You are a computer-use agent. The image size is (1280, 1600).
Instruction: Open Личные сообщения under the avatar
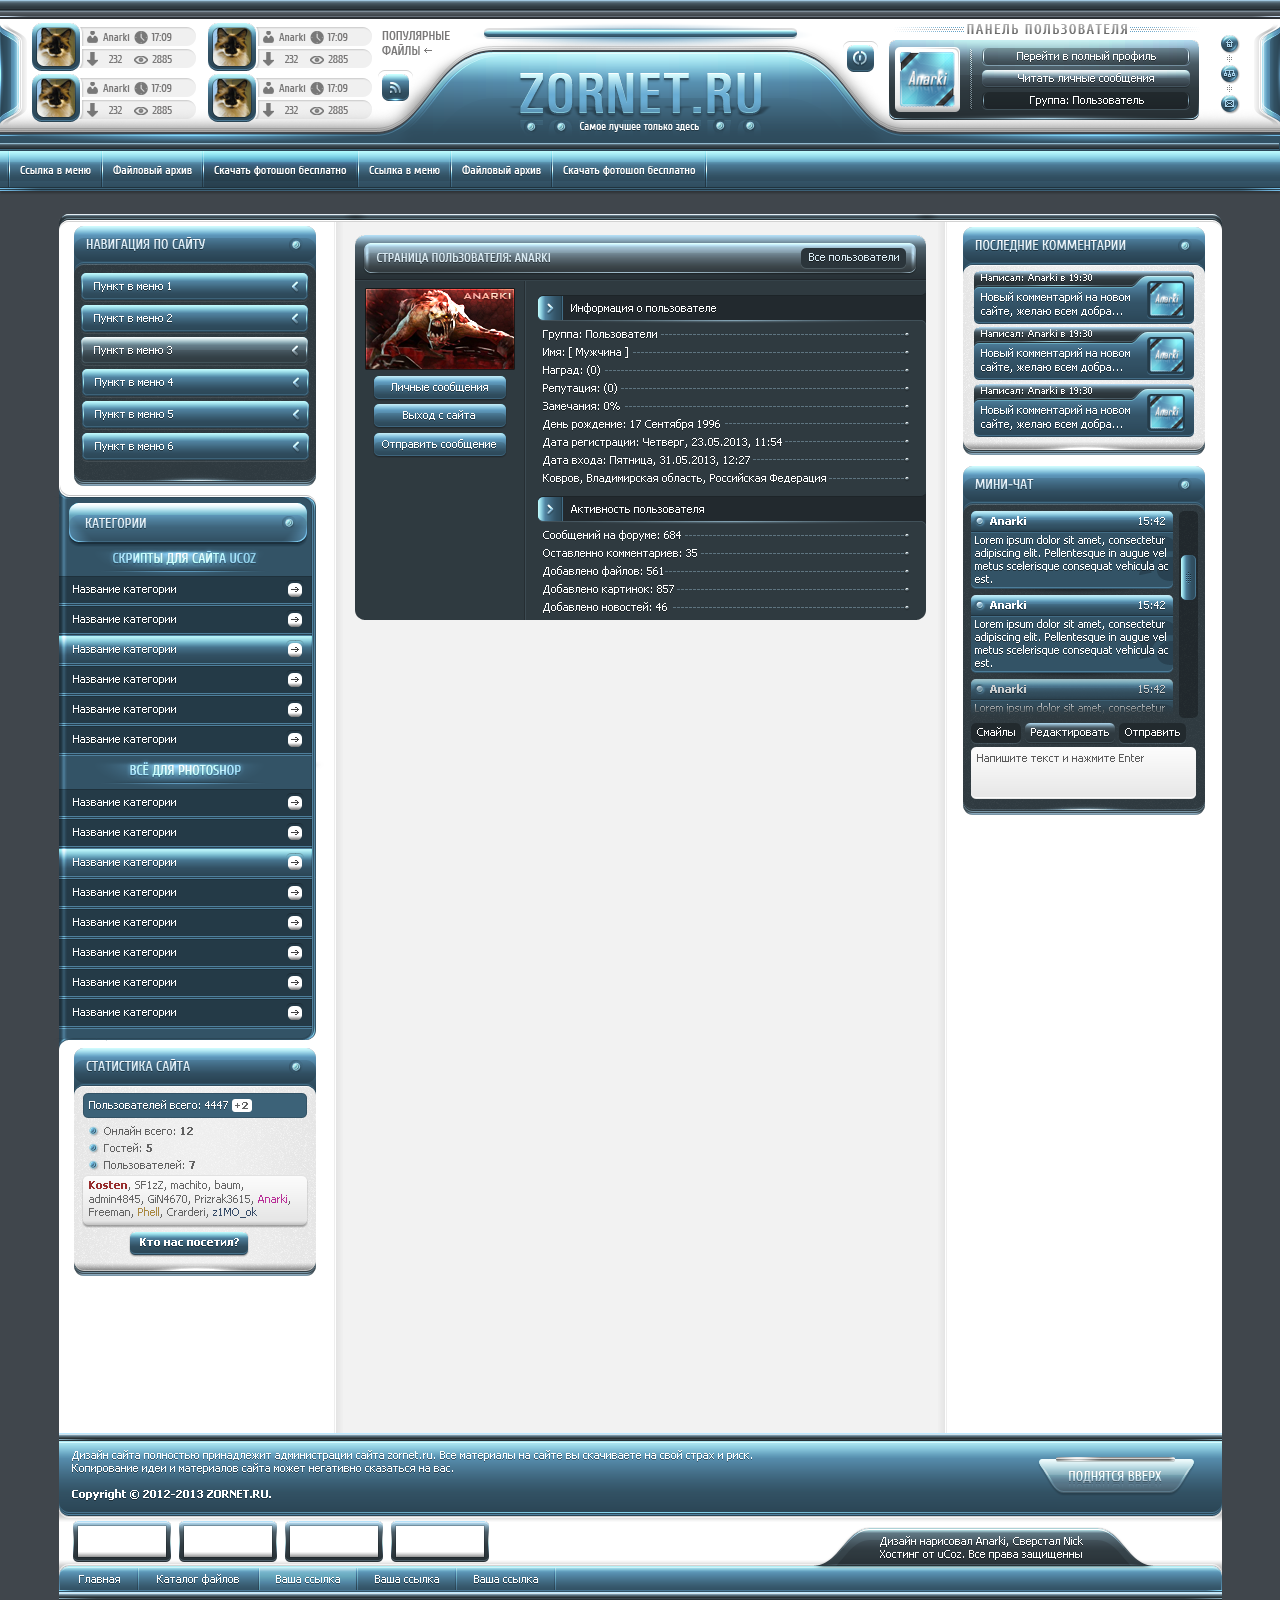pos(440,387)
